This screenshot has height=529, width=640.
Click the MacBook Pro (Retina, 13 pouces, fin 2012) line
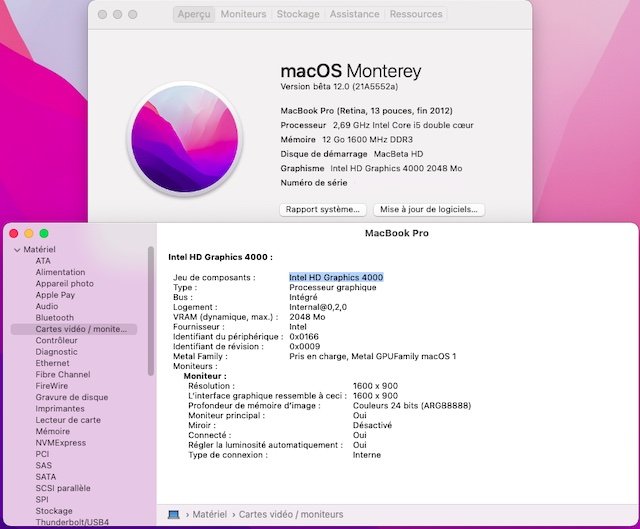[x=367, y=111]
